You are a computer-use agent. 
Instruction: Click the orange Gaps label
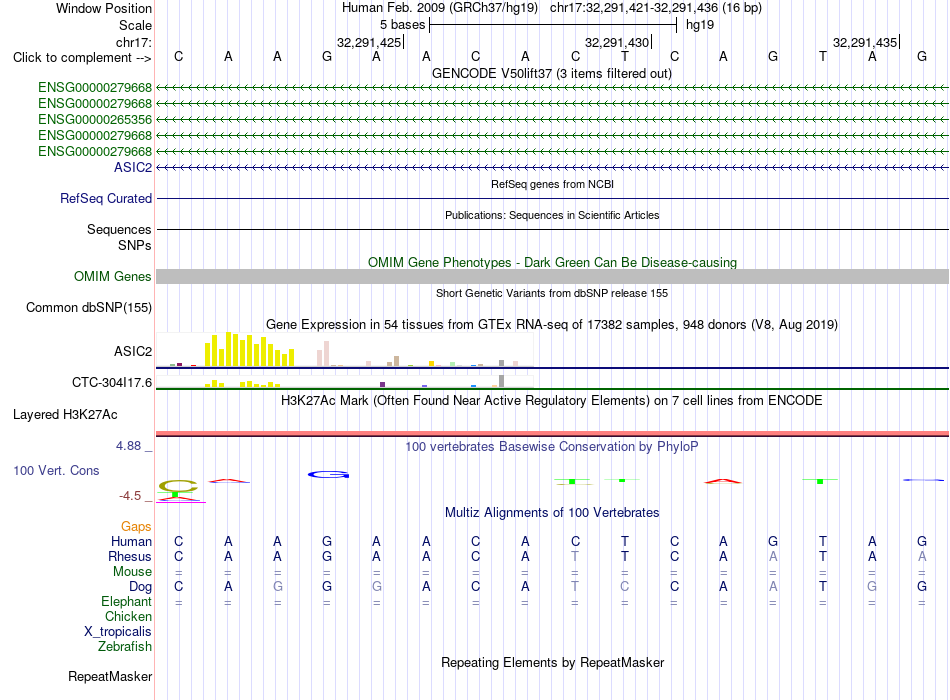pyautogui.click(x=136, y=527)
